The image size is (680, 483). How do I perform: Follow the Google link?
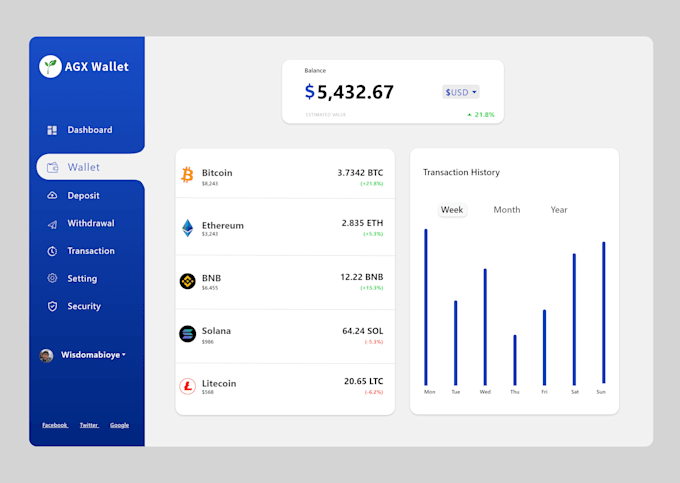(x=119, y=425)
